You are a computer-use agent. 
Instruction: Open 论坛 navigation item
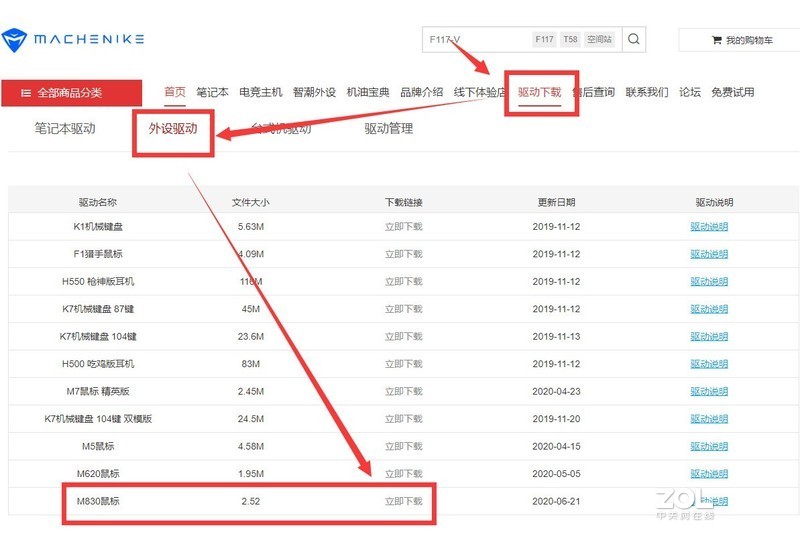(x=690, y=92)
